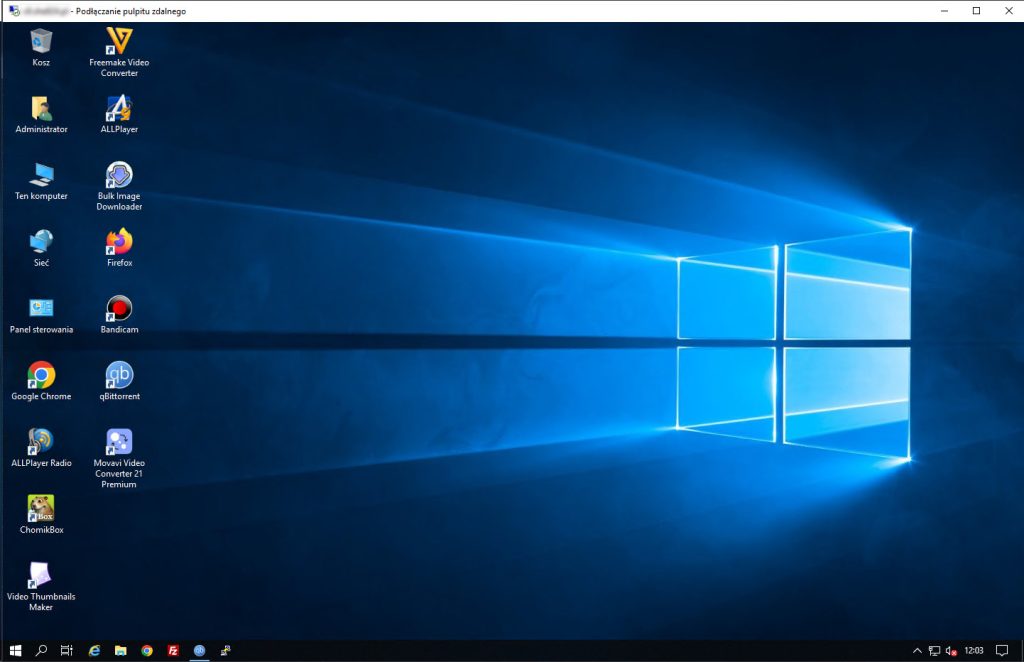Open the notification action center
The height and width of the screenshot is (662, 1024).
pyautogui.click(x=1002, y=650)
